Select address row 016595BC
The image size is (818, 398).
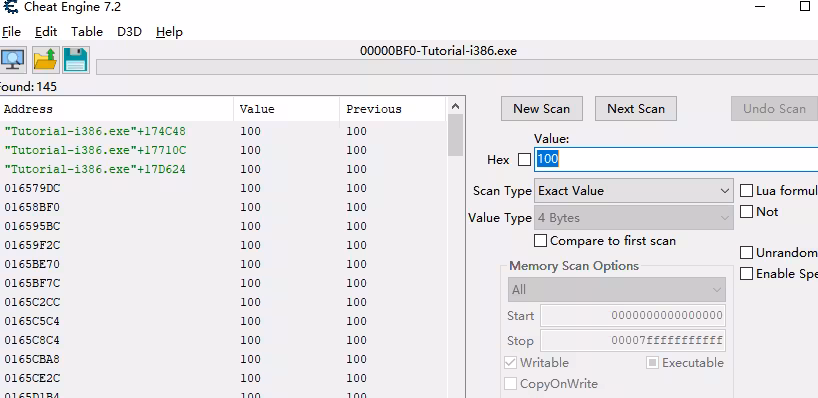(223, 226)
